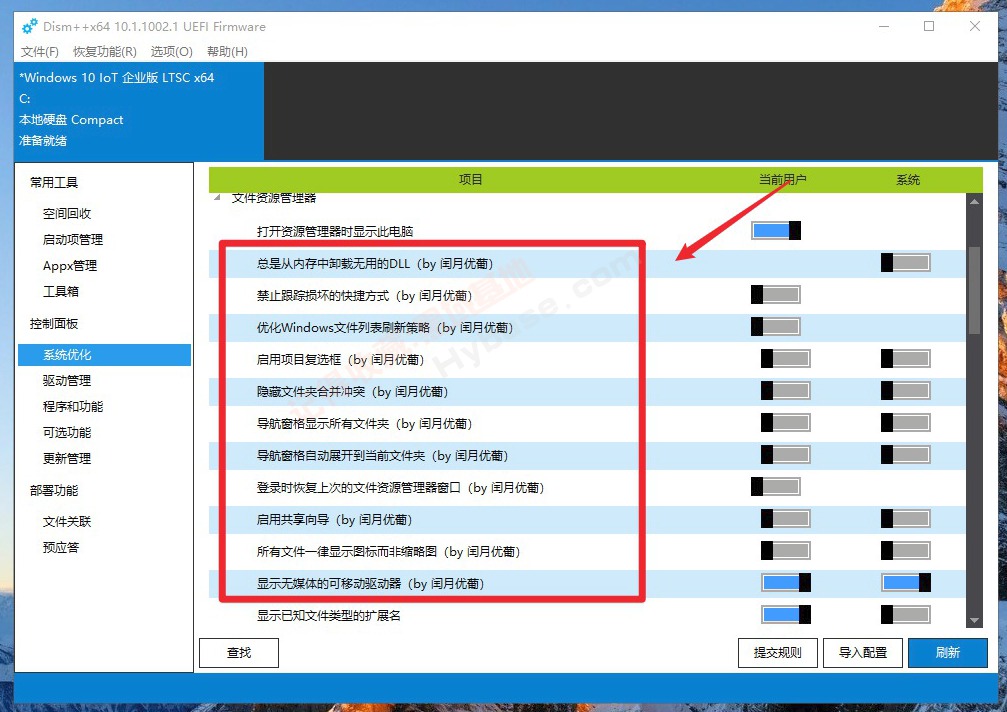Select the 隐藏文件夹合并冲突 row label
Screen dimensions: 1007x712
click(x=352, y=391)
